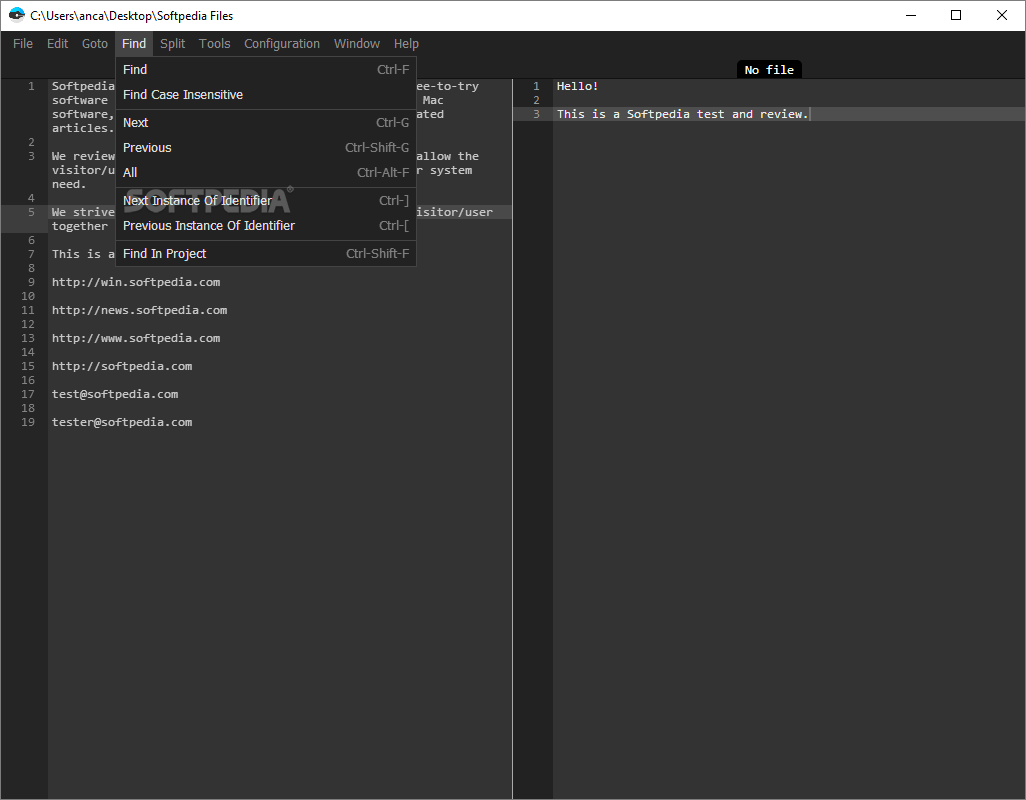
Task: Choose Find Ctrl-F from menu
Action: (266, 69)
